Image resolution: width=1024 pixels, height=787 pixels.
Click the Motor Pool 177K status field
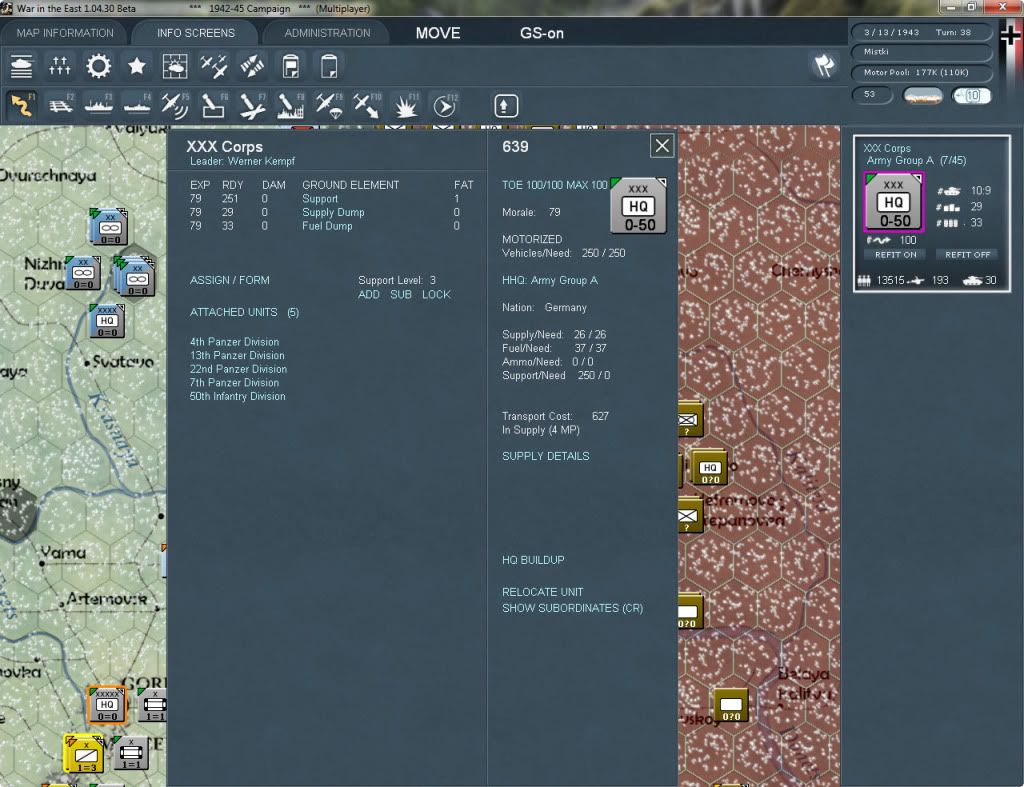tap(921, 72)
